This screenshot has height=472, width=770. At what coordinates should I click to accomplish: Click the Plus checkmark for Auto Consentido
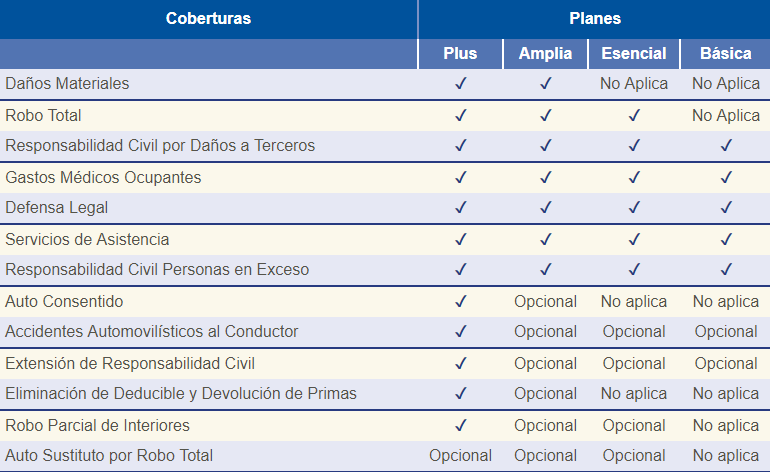click(461, 301)
